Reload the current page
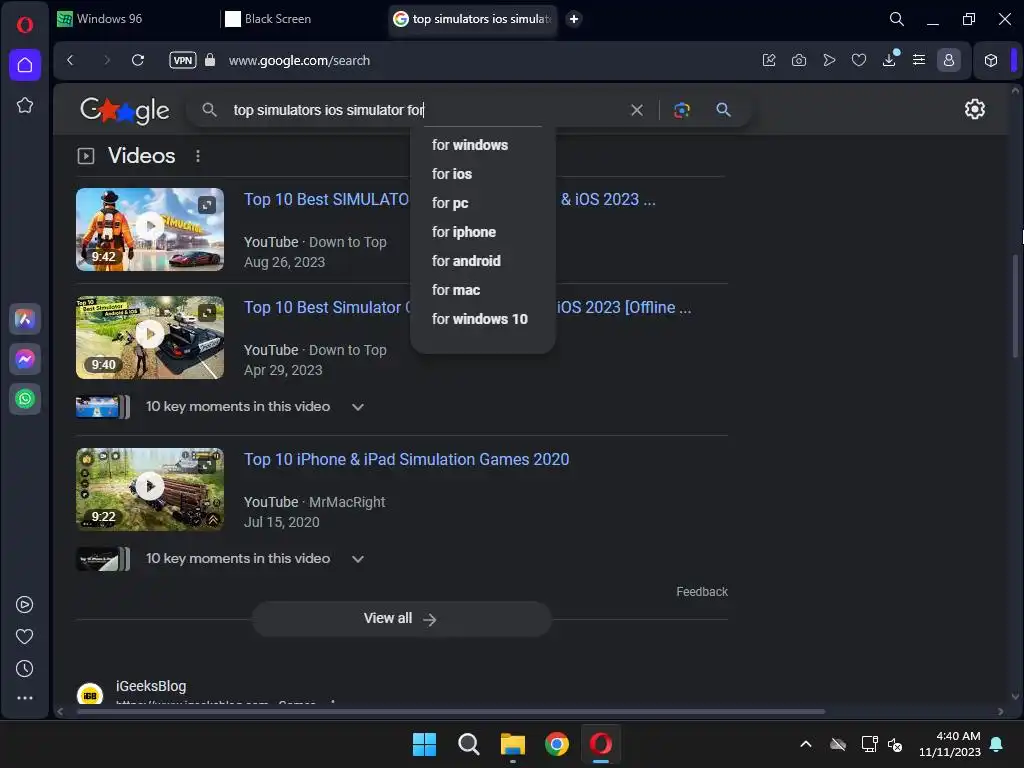 click(138, 60)
